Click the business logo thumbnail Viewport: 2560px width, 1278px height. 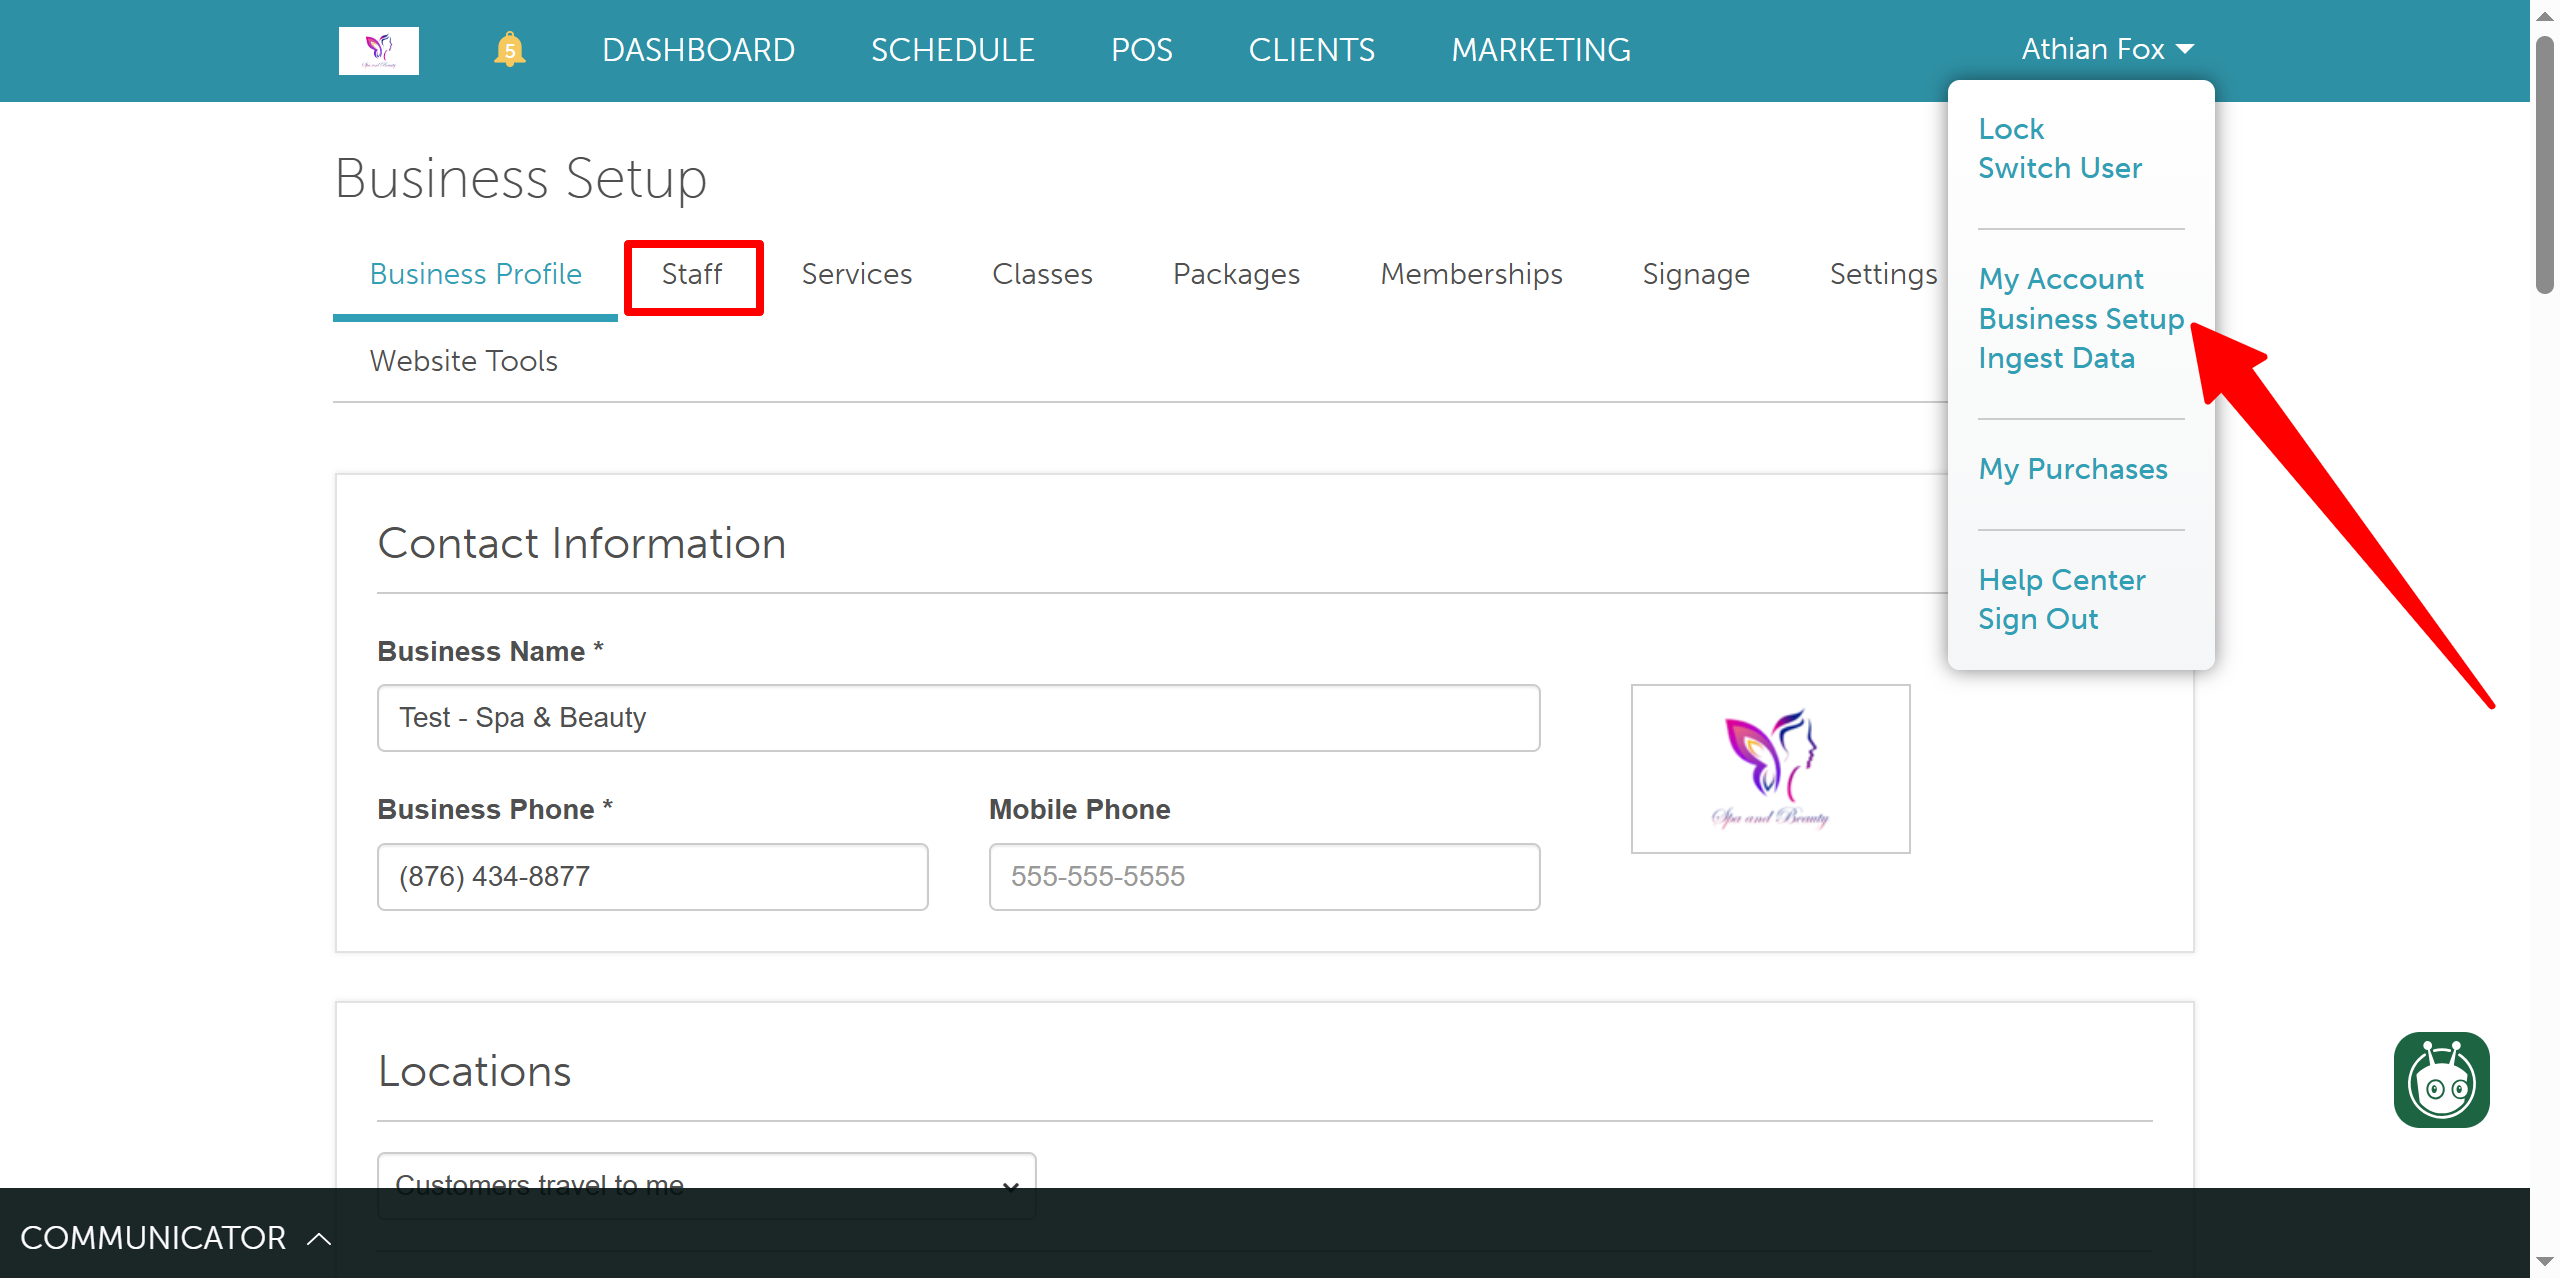click(x=1769, y=768)
